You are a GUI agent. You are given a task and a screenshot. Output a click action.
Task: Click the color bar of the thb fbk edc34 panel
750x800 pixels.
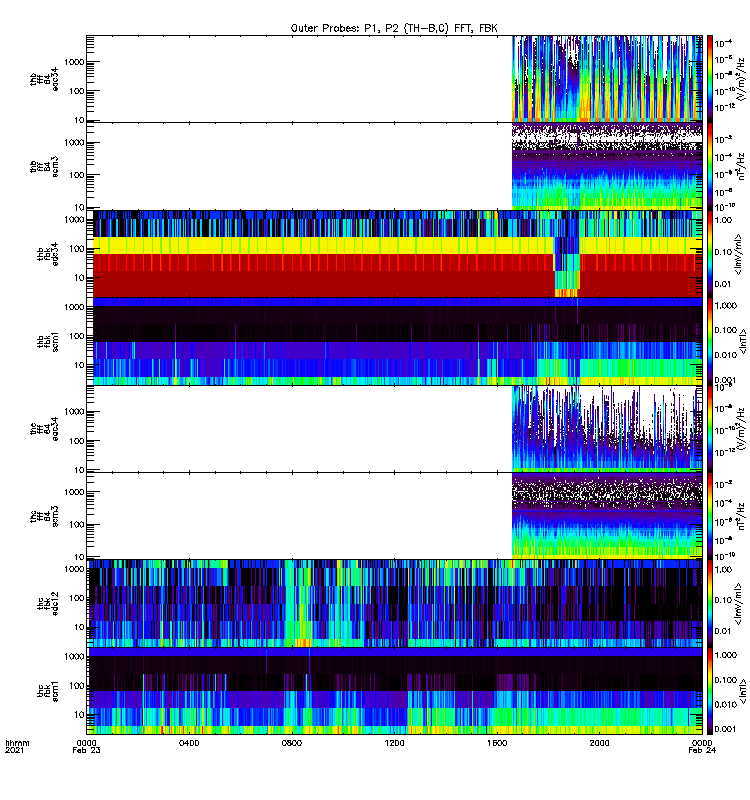[709, 254]
